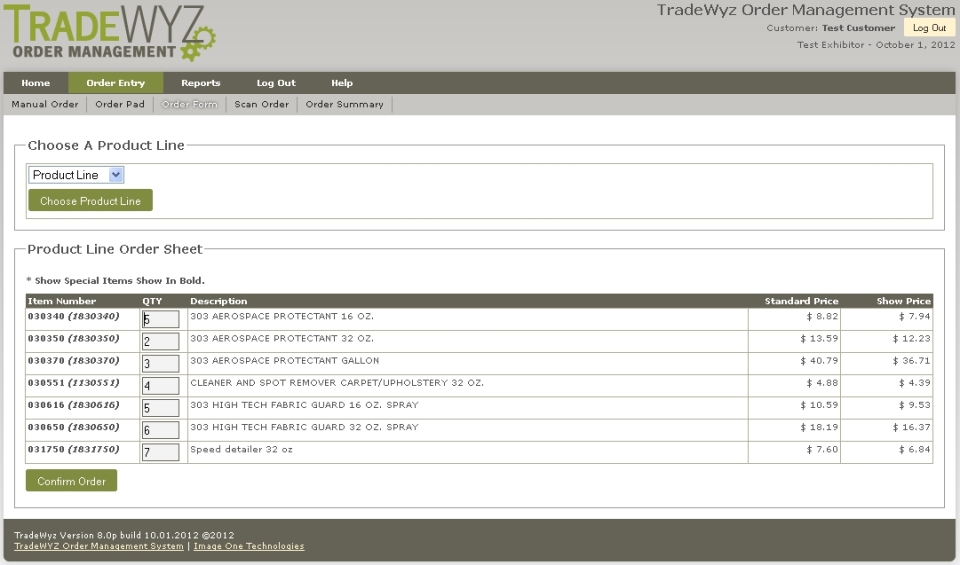Select QTY input for Carpet/Upholstery cleaner

pos(160,386)
